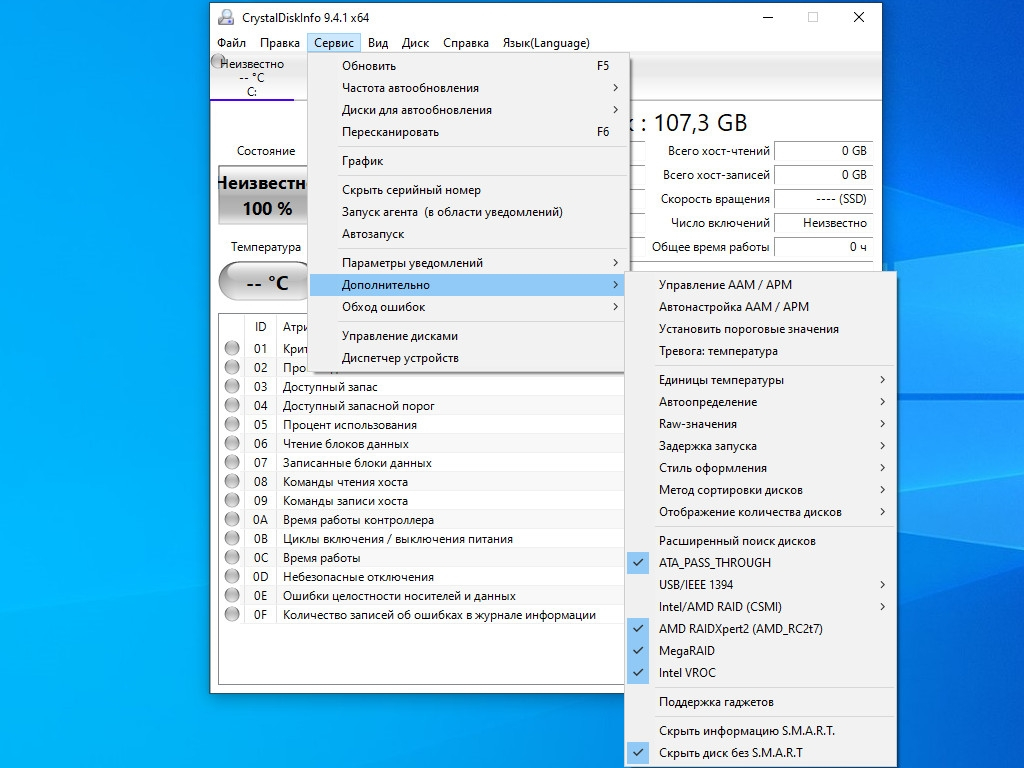Screen dimensions: 1024x768
Task: Open the Диск menu in menu bar
Action: pos(415,42)
